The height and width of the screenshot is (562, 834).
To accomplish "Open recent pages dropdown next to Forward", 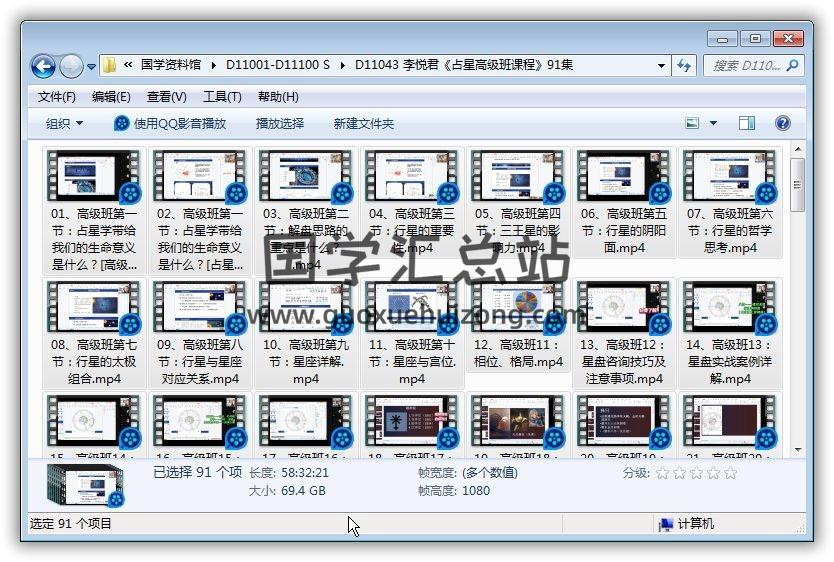I will click(x=92, y=67).
